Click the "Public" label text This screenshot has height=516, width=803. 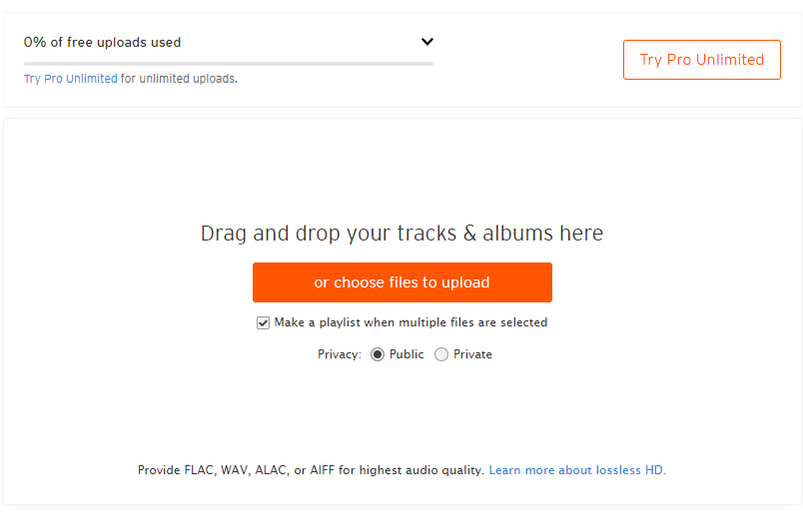(x=406, y=355)
